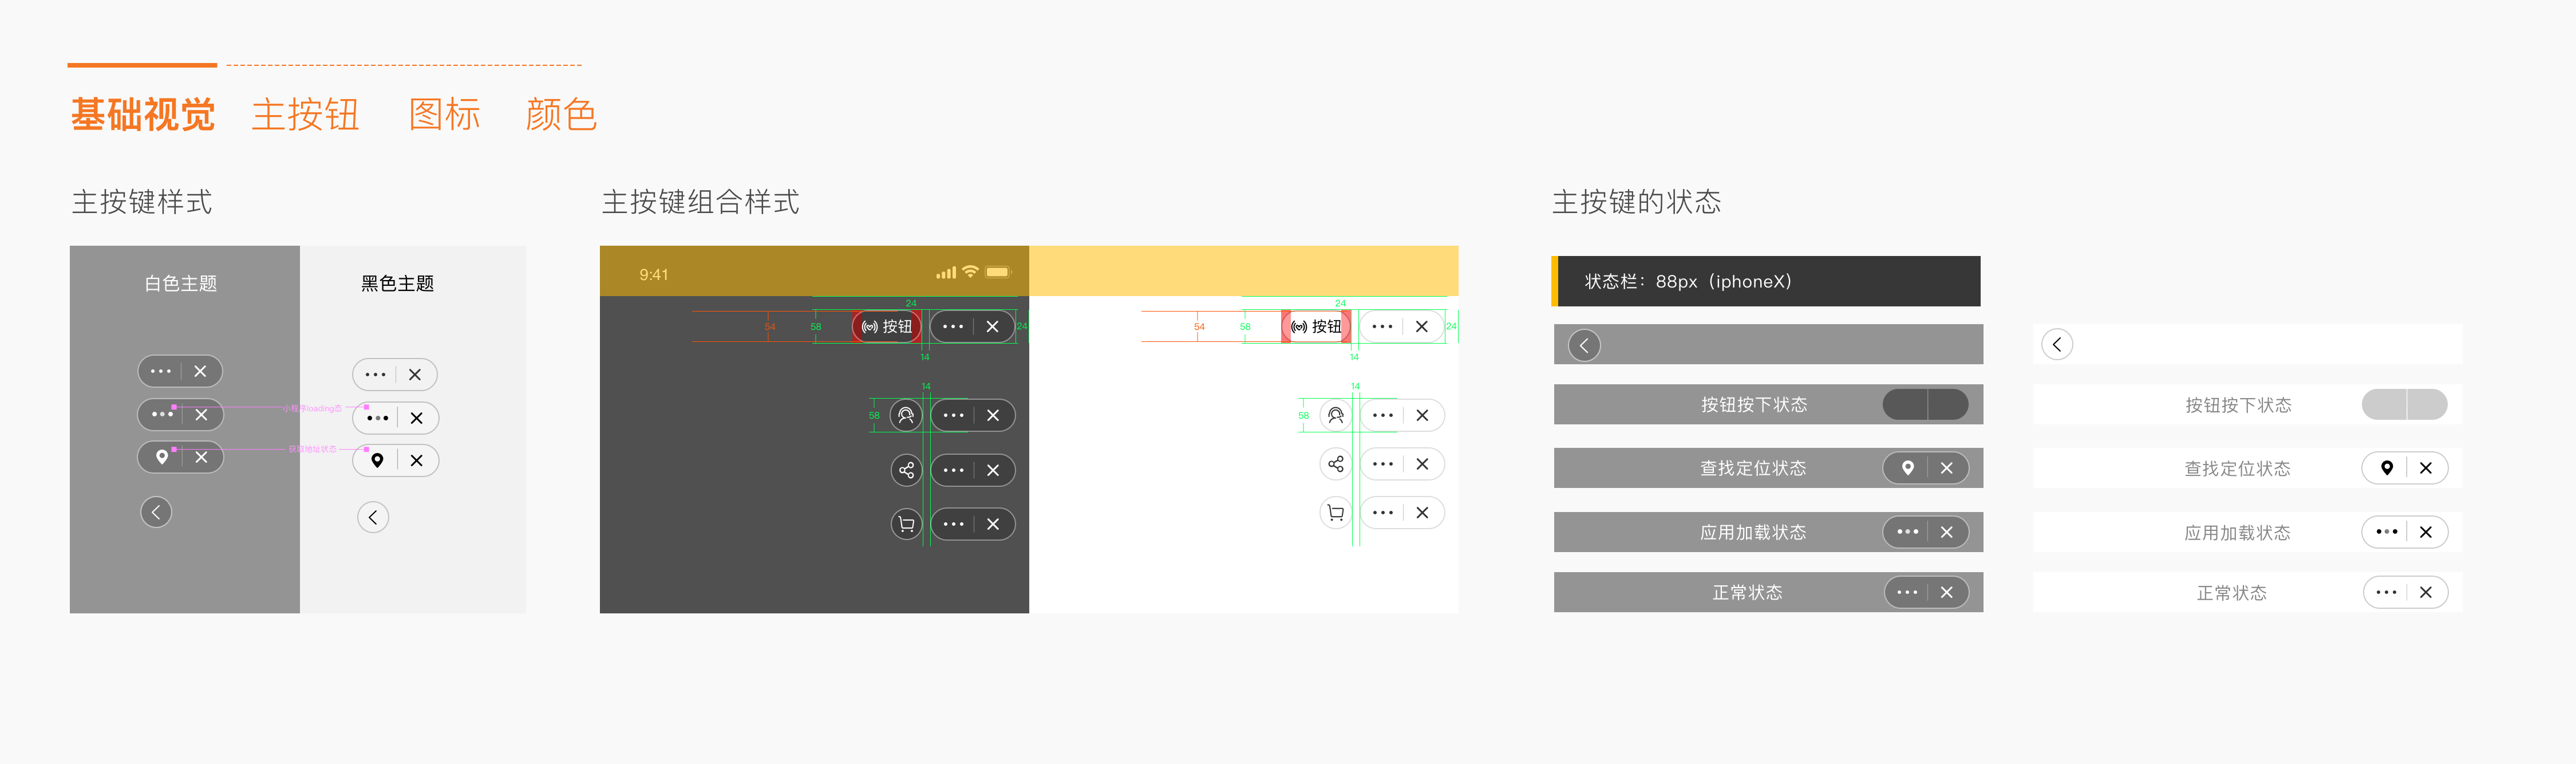Viewport: 2576px width, 764px height.
Task: Click the back chevron on gray navigation bar
Action: (1584, 345)
